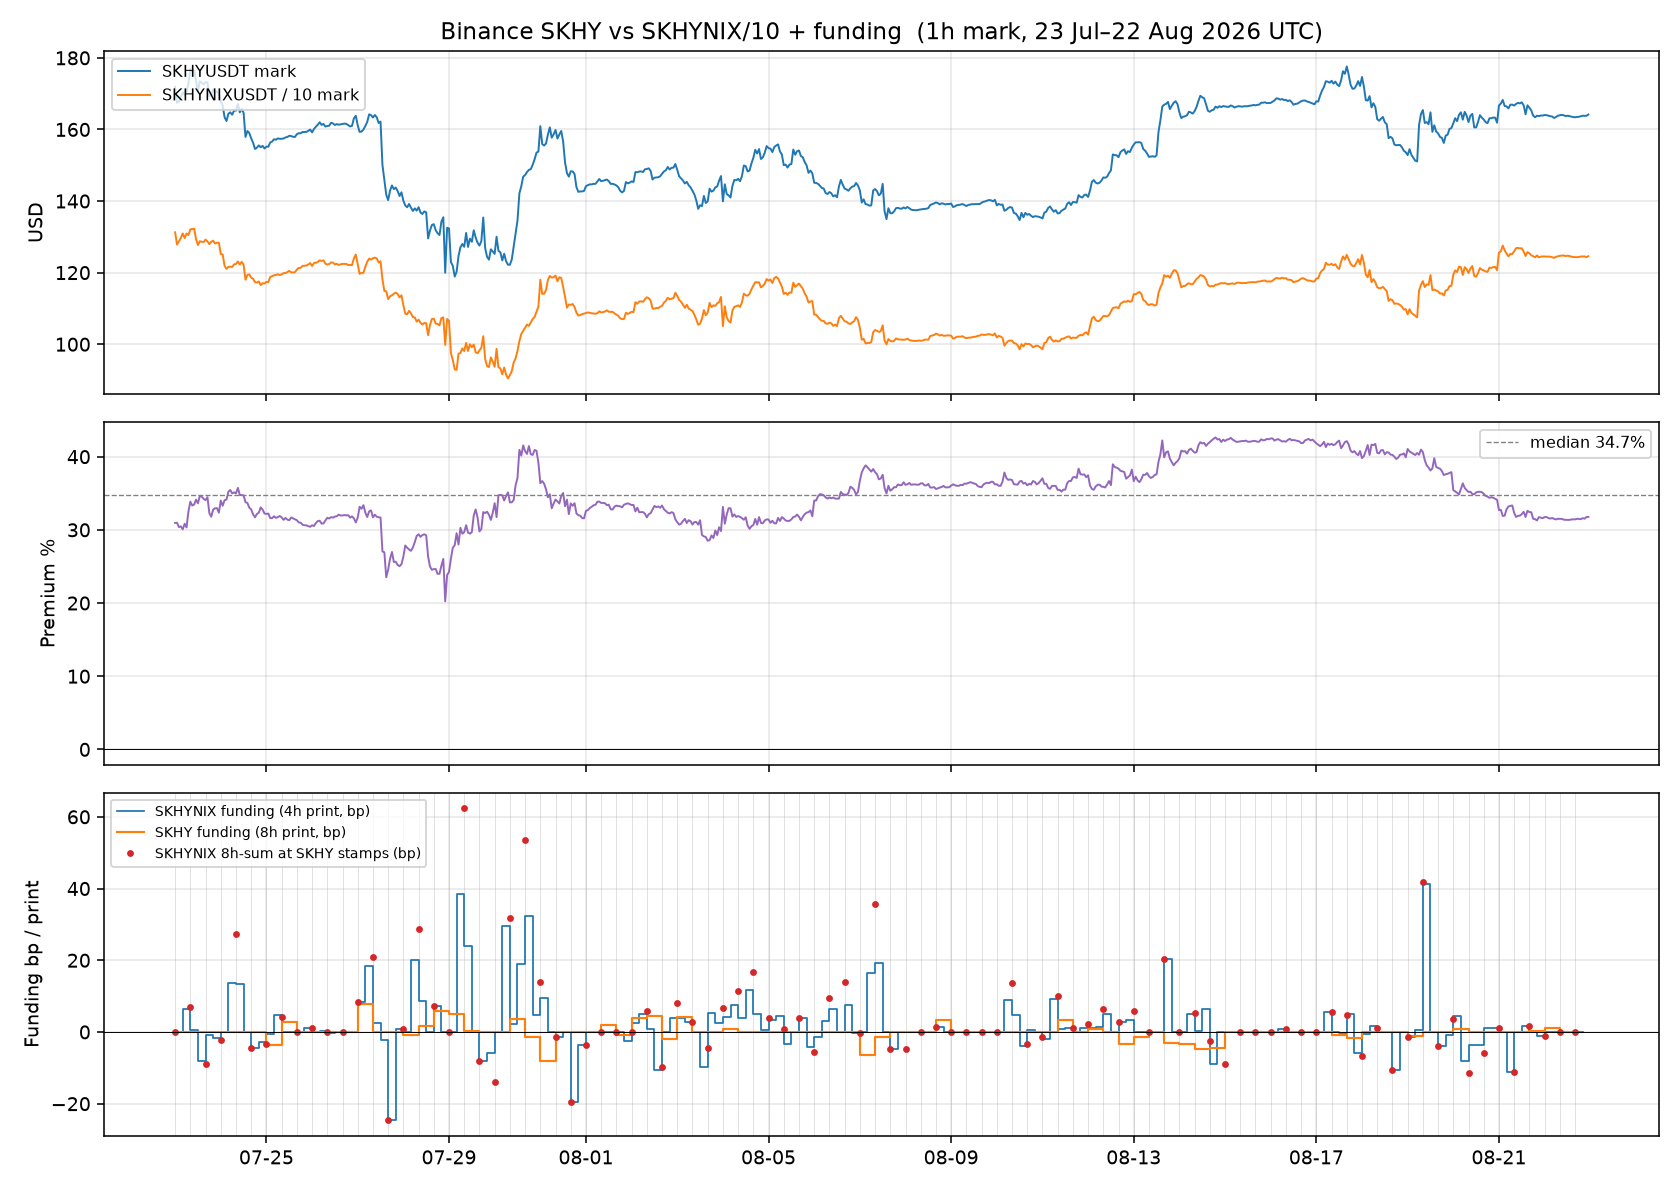The height and width of the screenshot is (1190, 1680).
Task: Click the 140 tick on the USD axis
Action: click(x=74, y=202)
